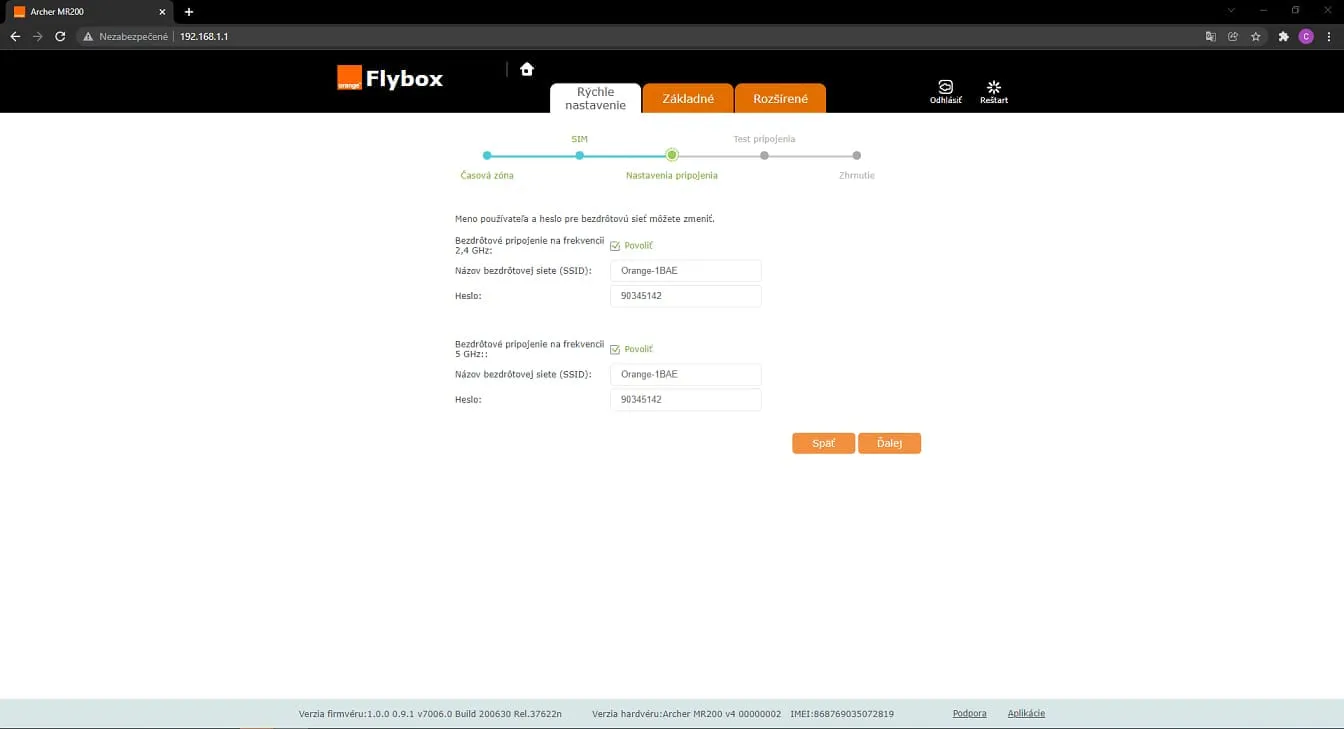
Task: Go to the router home icon
Action: (x=527, y=69)
